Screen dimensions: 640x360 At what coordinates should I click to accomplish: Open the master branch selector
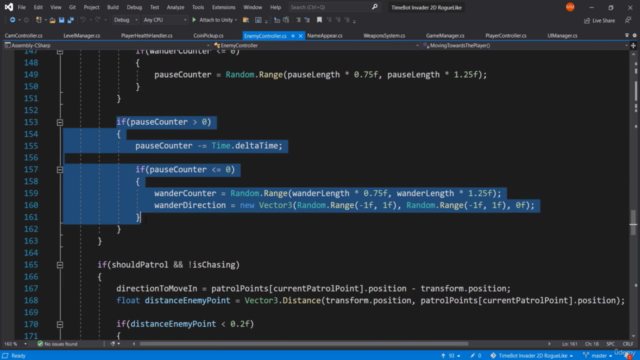[598, 356]
